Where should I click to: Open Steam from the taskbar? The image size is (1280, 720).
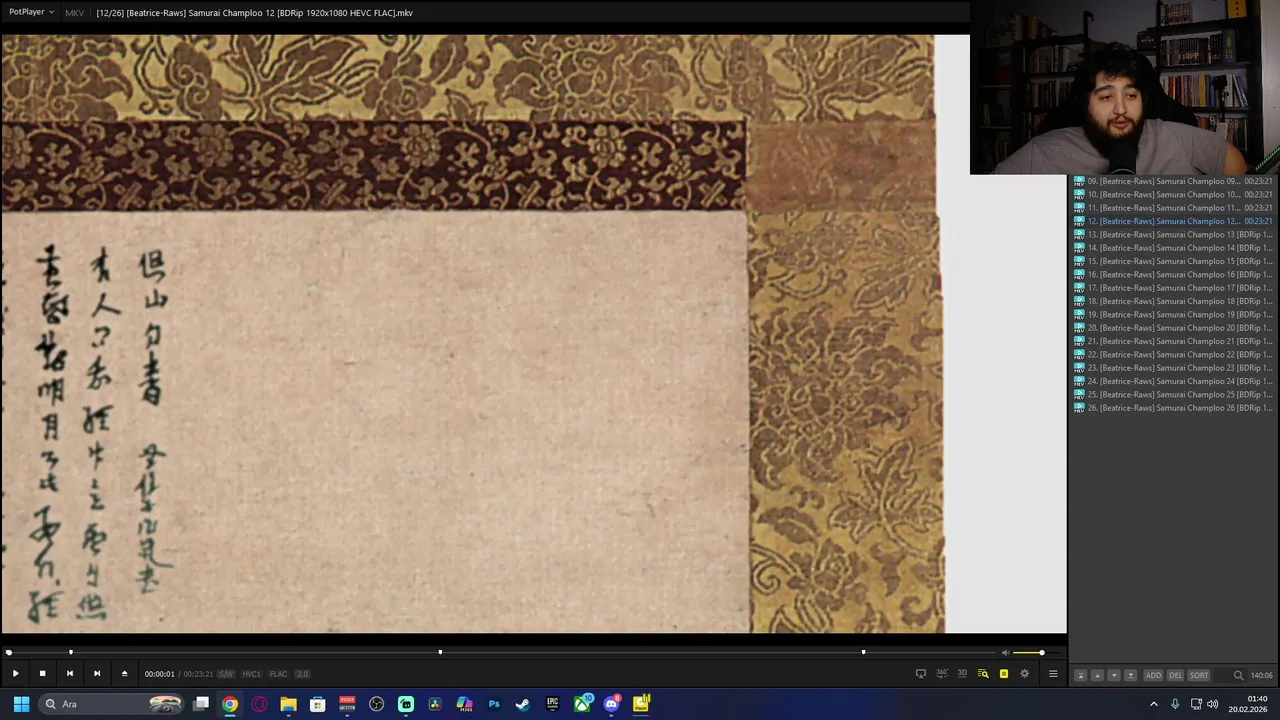point(522,704)
